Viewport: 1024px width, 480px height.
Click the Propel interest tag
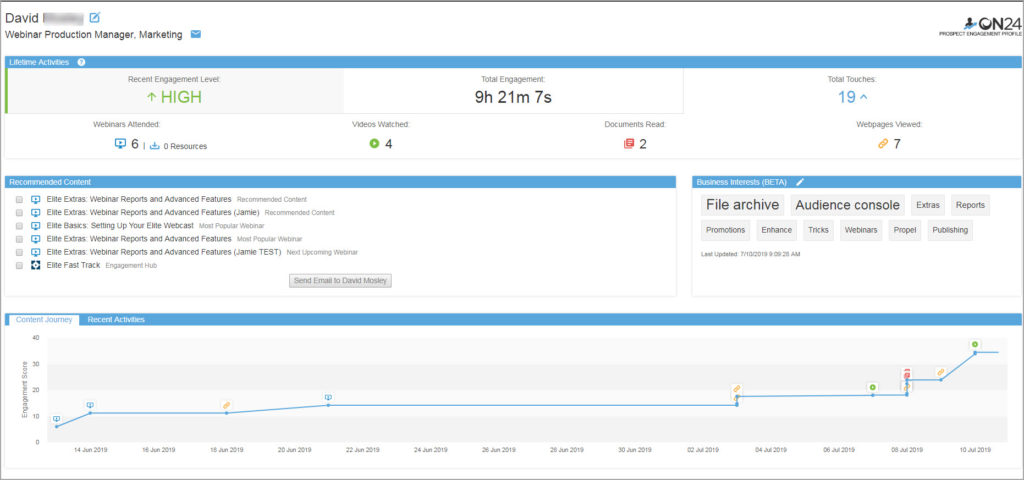coord(904,231)
